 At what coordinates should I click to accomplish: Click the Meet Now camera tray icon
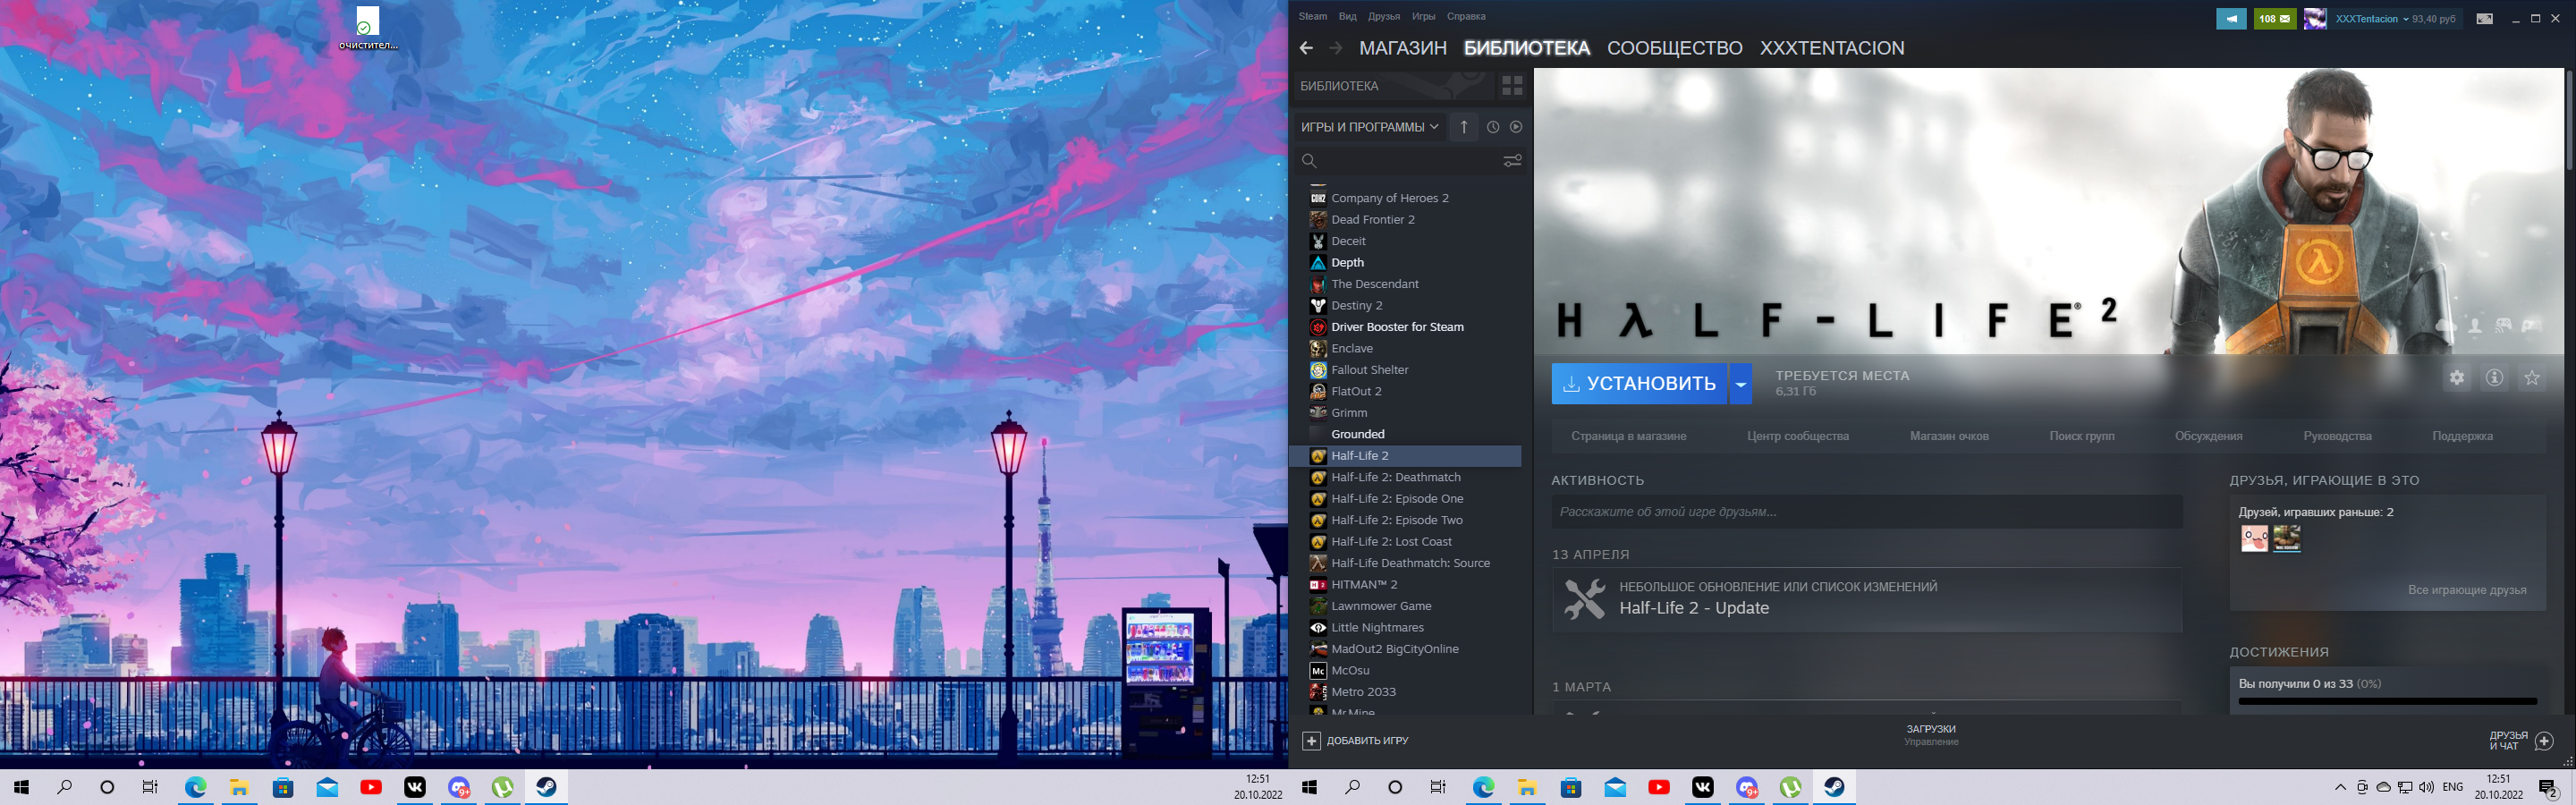(x=2363, y=788)
